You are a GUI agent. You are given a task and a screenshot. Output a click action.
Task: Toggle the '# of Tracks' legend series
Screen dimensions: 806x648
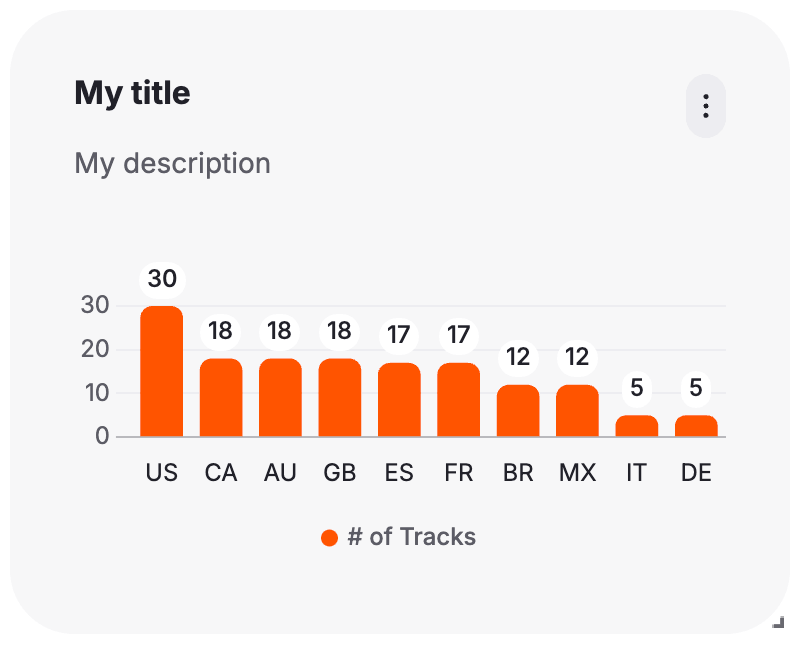click(411, 537)
